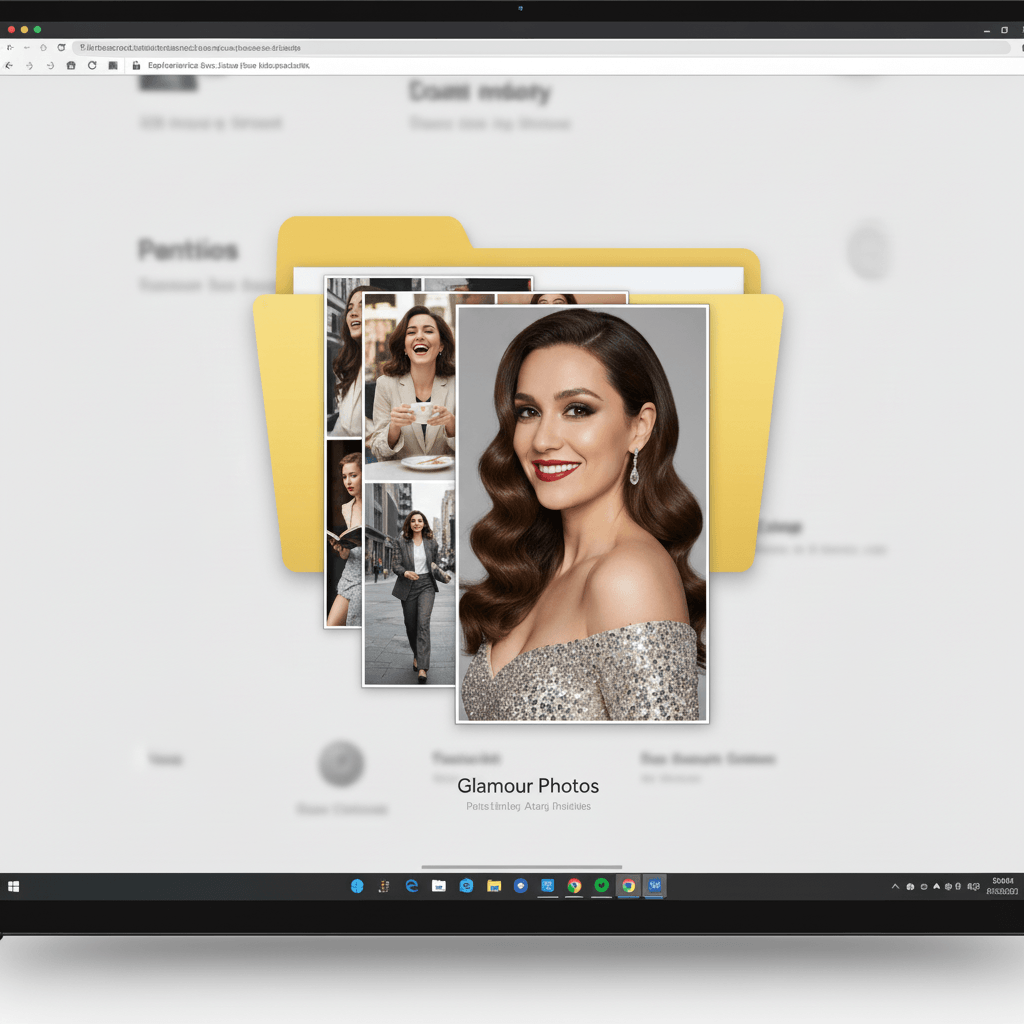Click the gray subtitle under Glamour Photos
Image resolution: width=1024 pixels, height=1024 pixels.
coord(528,807)
